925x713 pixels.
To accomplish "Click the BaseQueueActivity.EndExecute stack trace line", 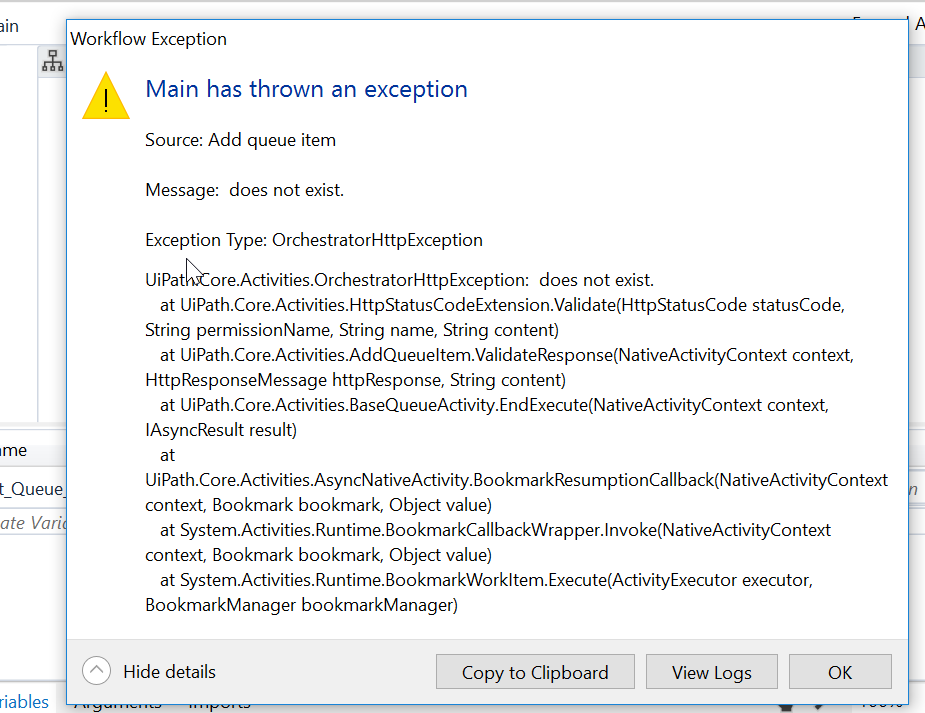I will (494, 405).
